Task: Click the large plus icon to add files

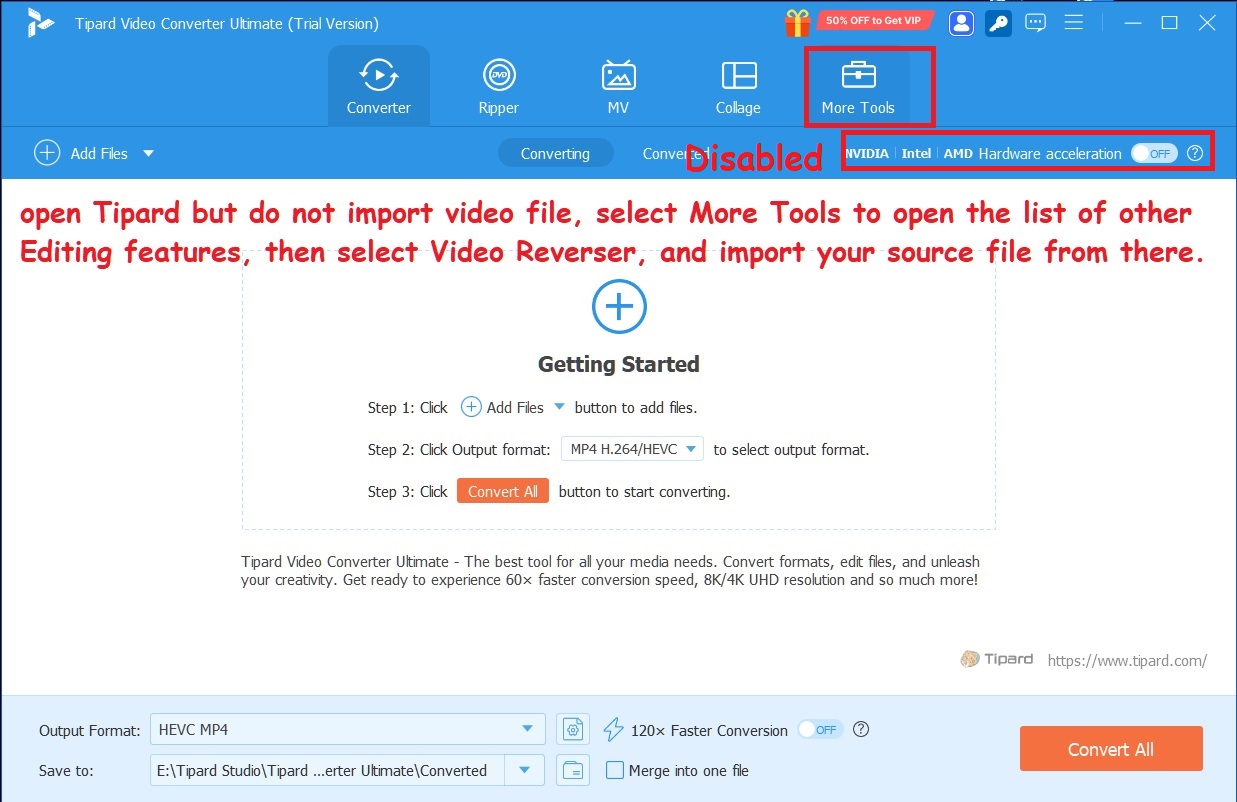Action: (x=619, y=306)
